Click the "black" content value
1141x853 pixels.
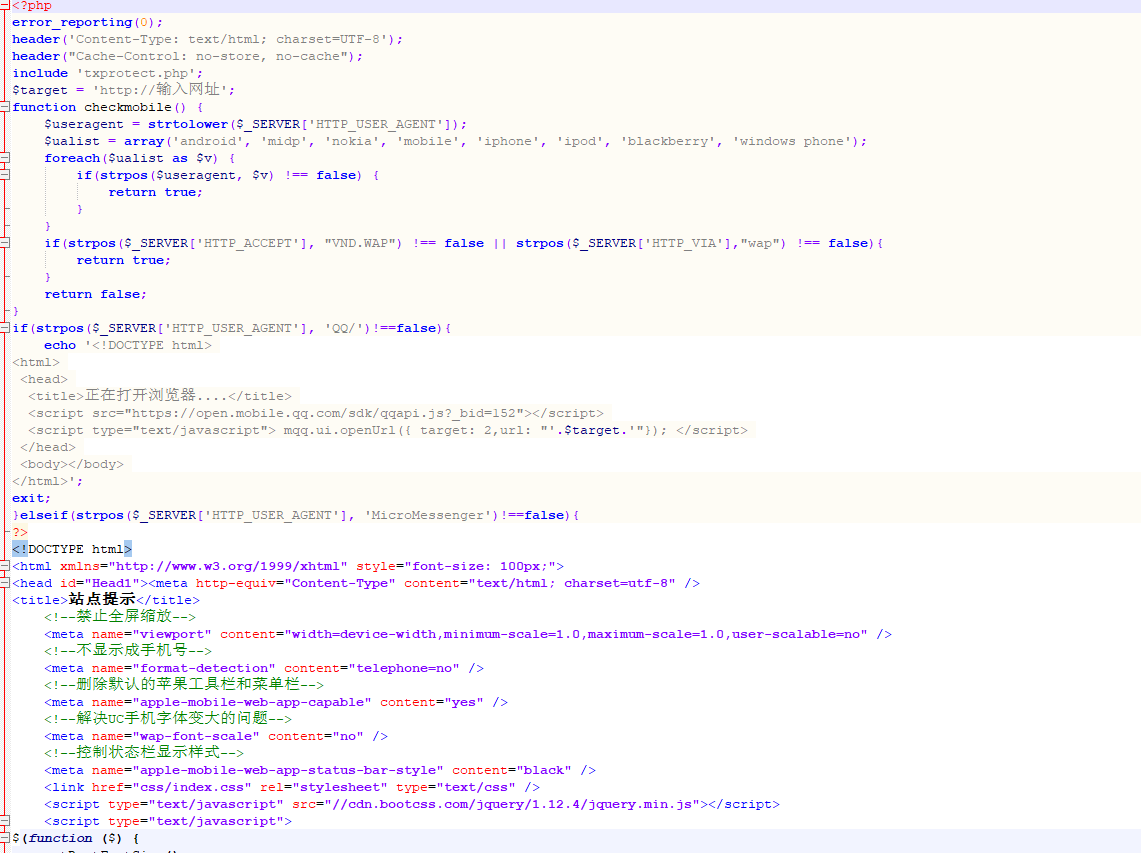click(544, 771)
